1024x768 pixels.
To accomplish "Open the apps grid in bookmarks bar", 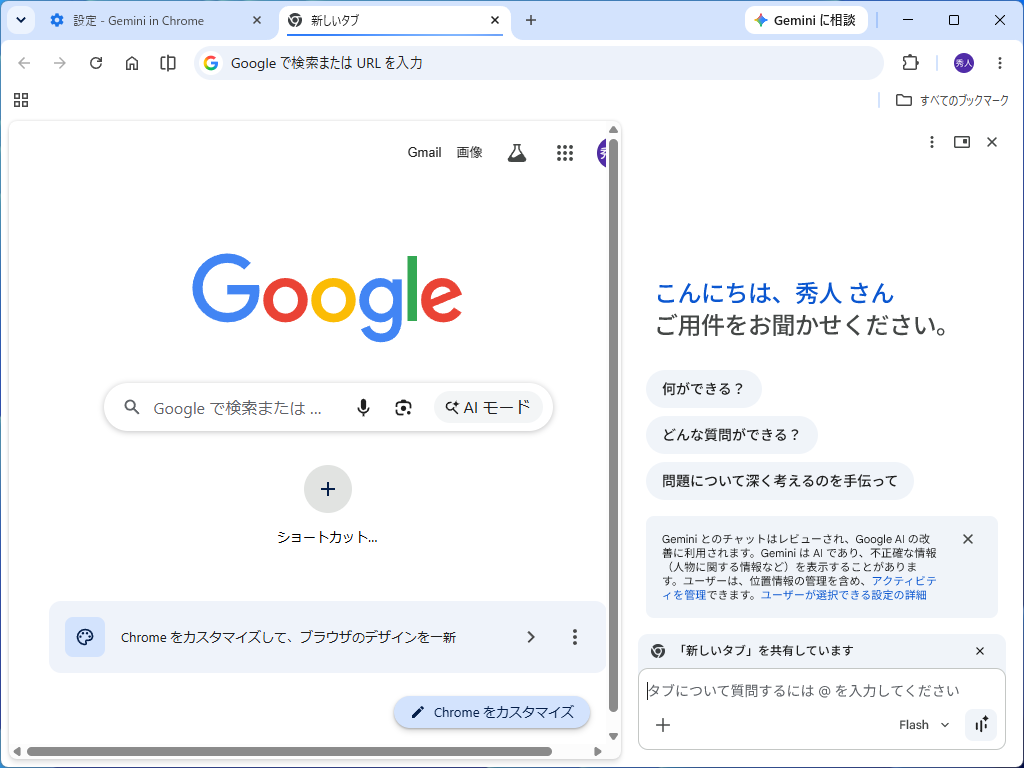I will coord(21,100).
